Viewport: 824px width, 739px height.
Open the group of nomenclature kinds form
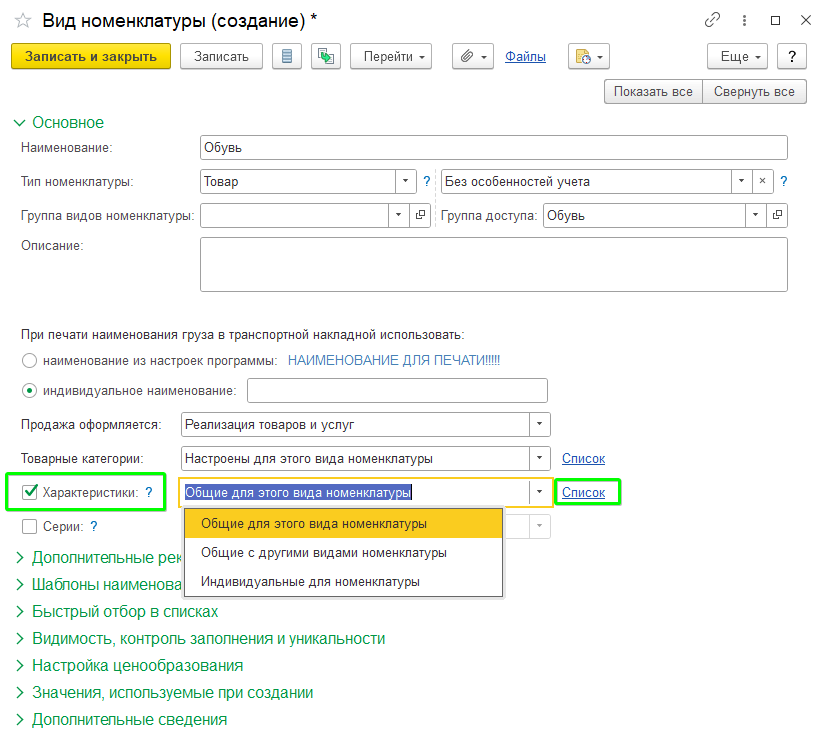[420, 215]
